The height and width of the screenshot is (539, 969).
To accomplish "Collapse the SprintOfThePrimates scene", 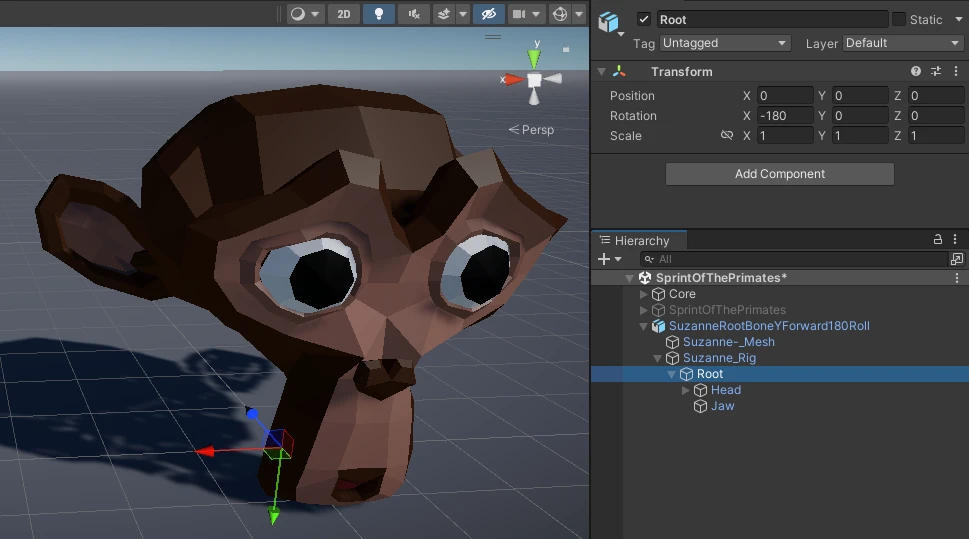I will [x=629, y=278].
